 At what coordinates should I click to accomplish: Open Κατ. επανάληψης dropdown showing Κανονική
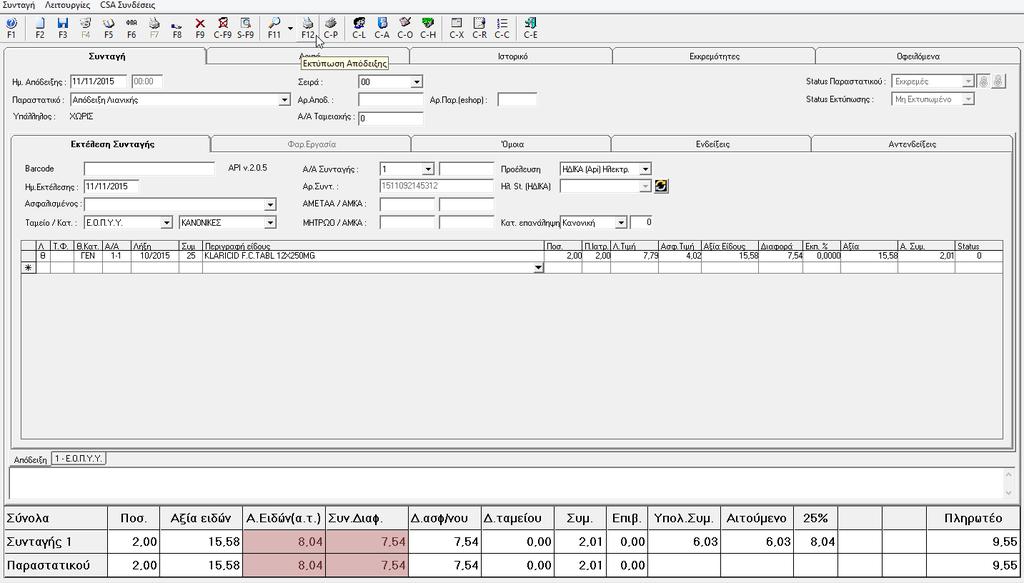click(x=620, y=223)
